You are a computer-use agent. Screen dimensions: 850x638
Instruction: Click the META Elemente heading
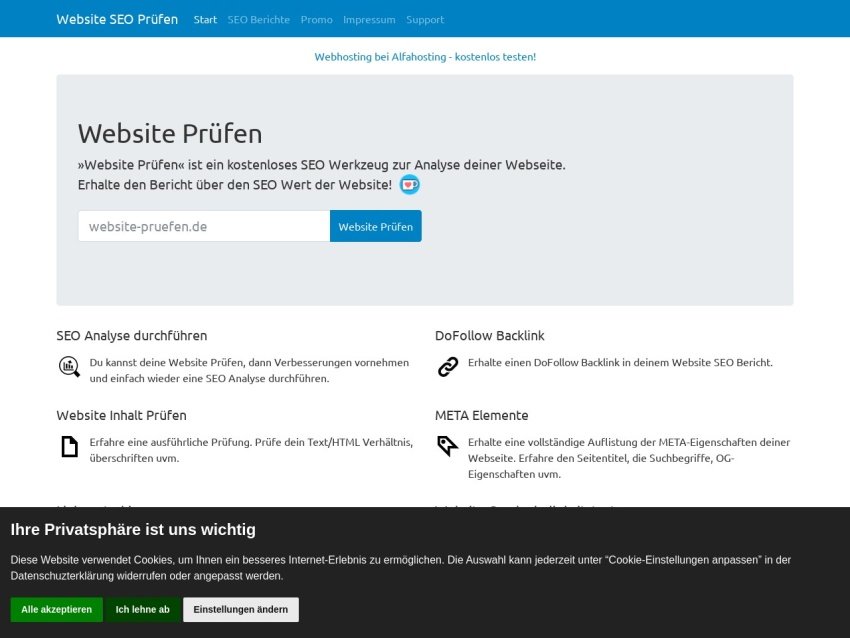pos(481,415)
